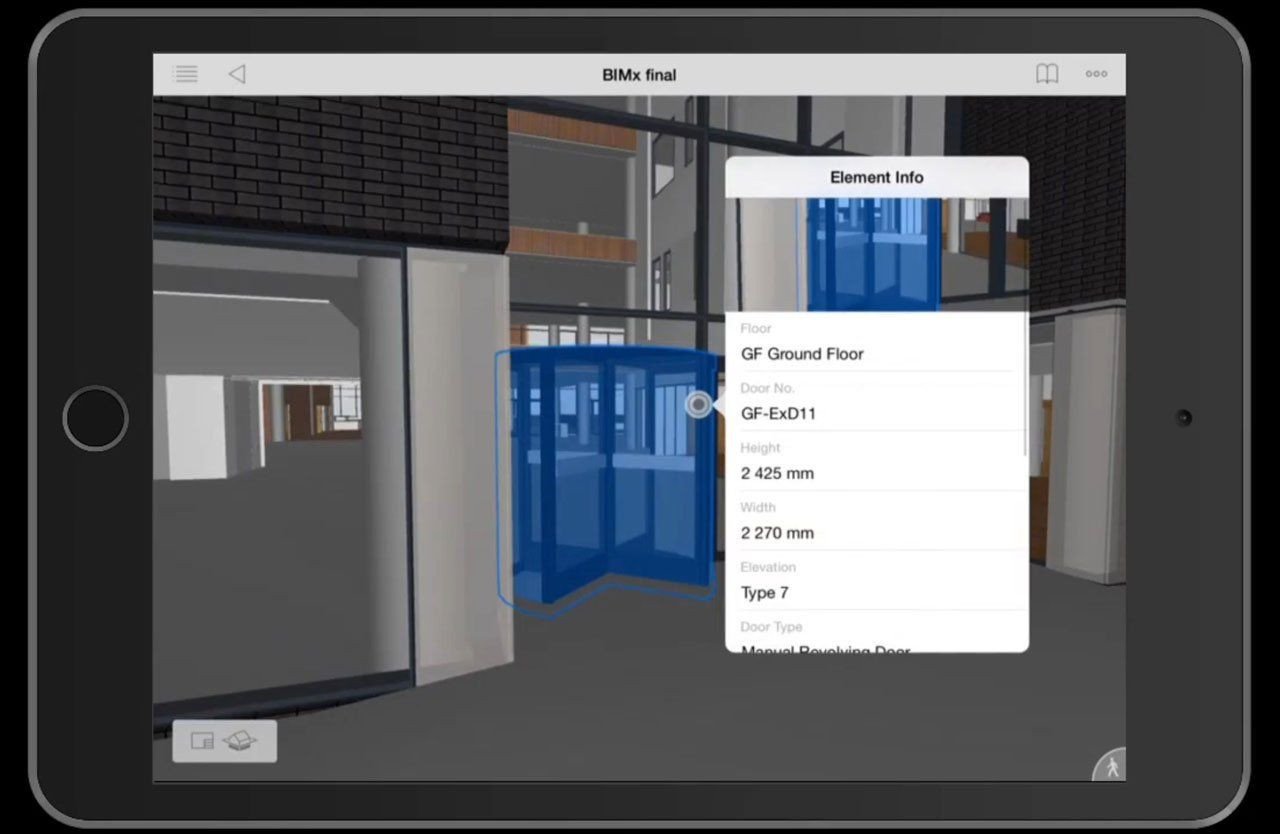Tap the 3D model box icon
Image resolution: width=1280 pixels, height=834 pixels.
coord(240,741)
